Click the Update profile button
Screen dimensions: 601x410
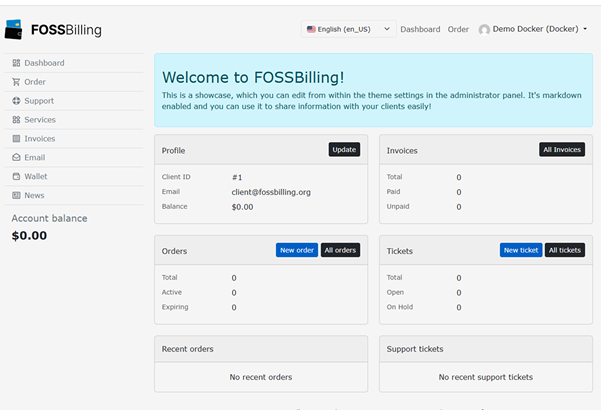(x=344, y=149)
